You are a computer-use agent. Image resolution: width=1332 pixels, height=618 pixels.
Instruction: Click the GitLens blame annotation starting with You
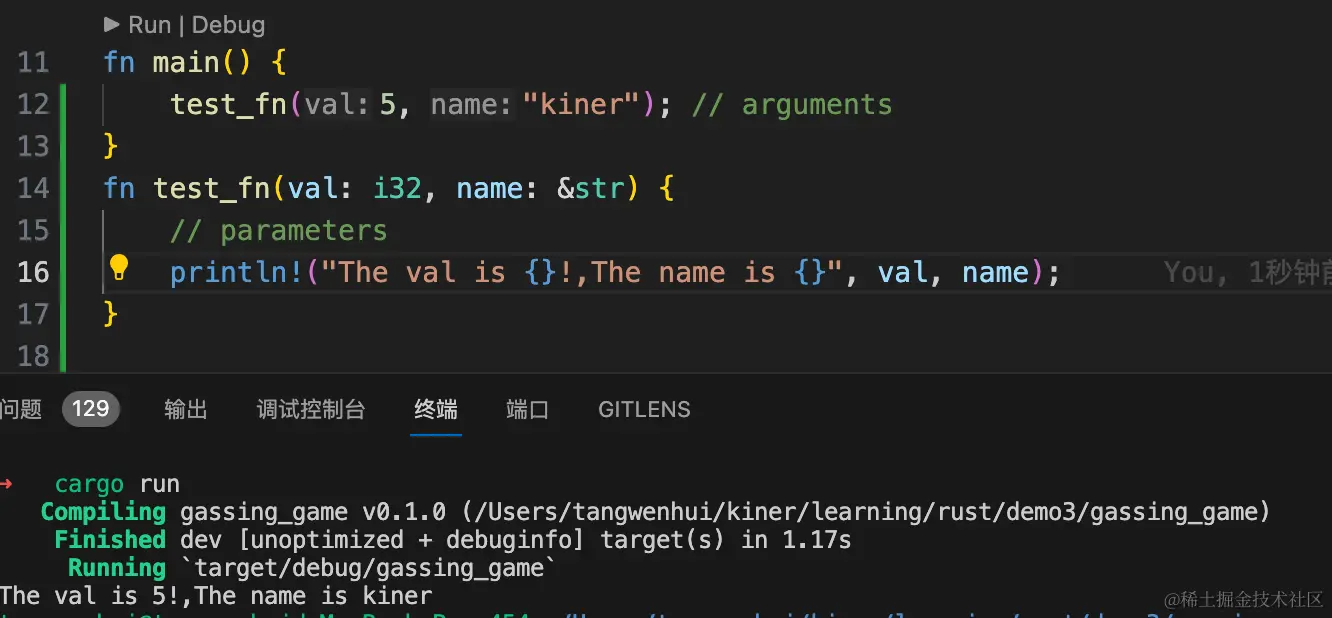[x=1248, y=273]
